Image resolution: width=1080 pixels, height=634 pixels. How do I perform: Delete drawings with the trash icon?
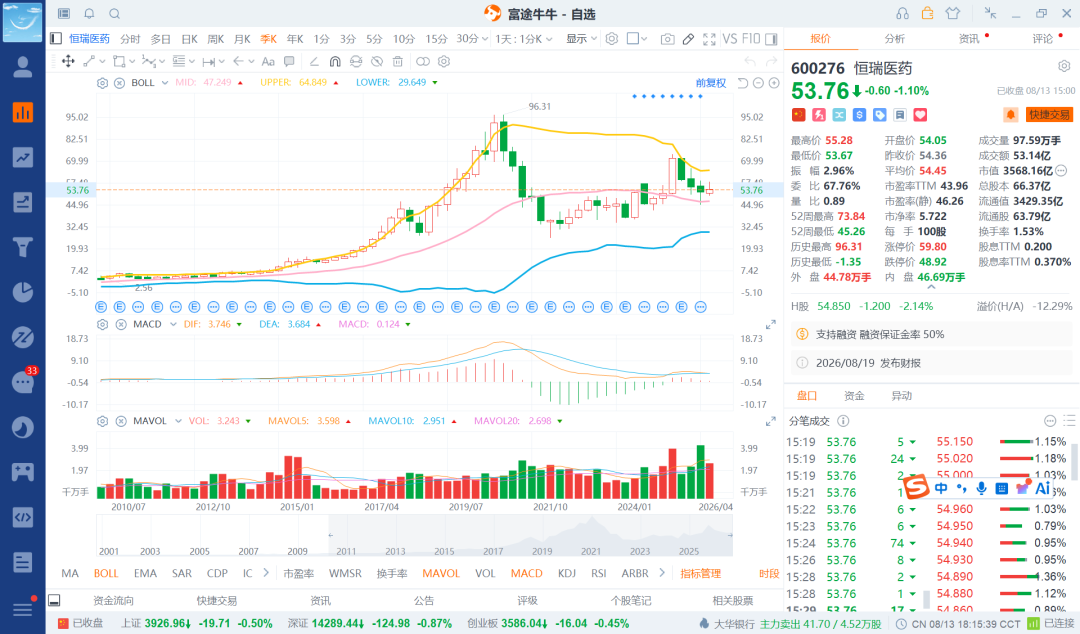coord(397,61)
